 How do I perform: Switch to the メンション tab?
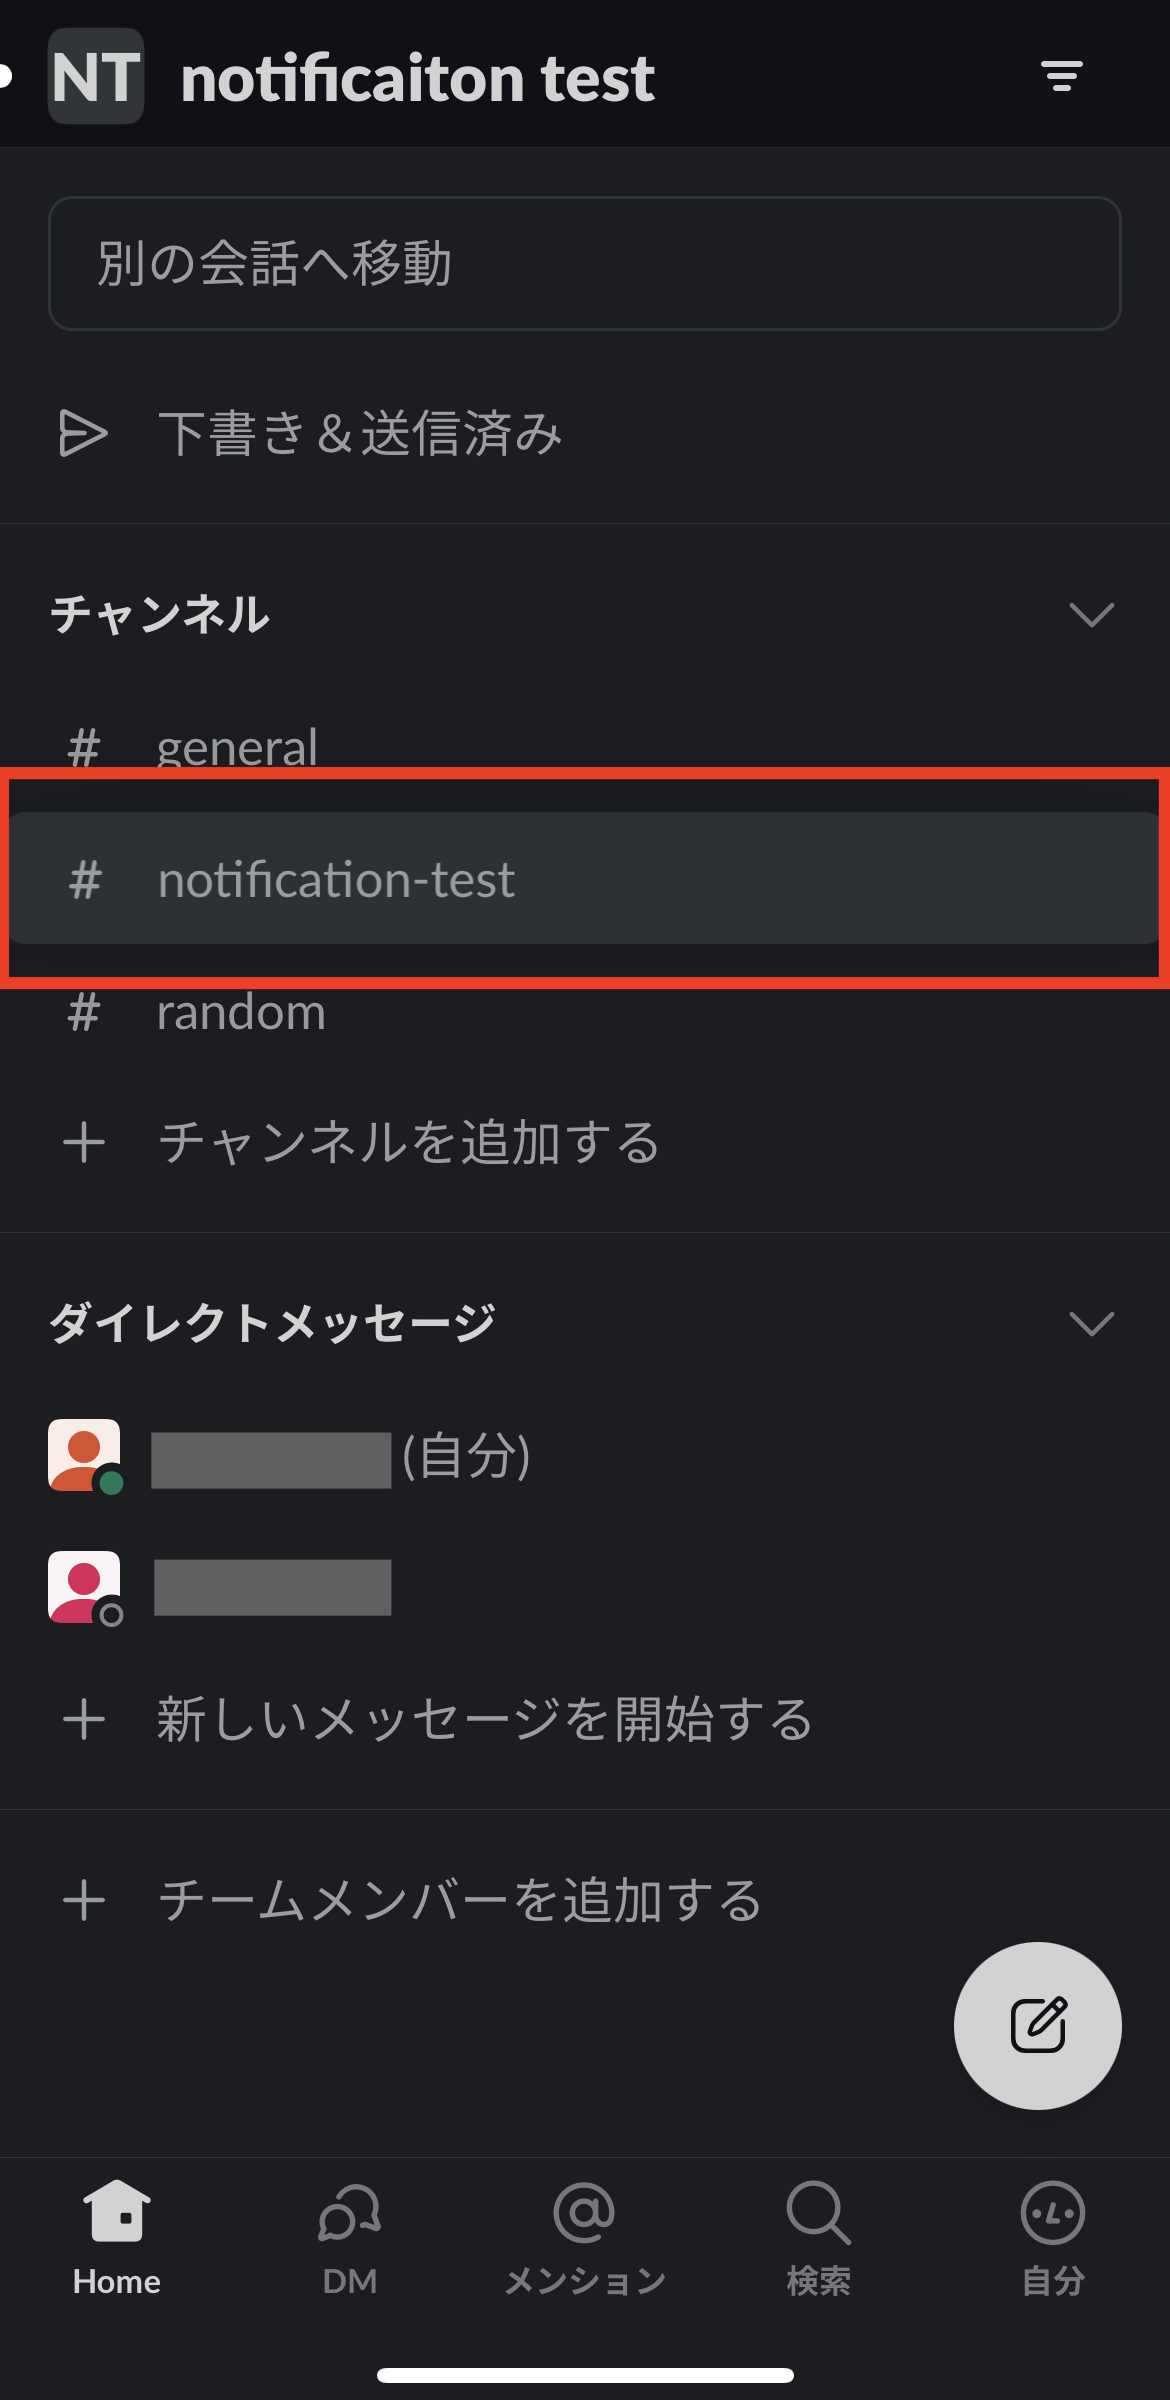click(x=584, y=2238)
